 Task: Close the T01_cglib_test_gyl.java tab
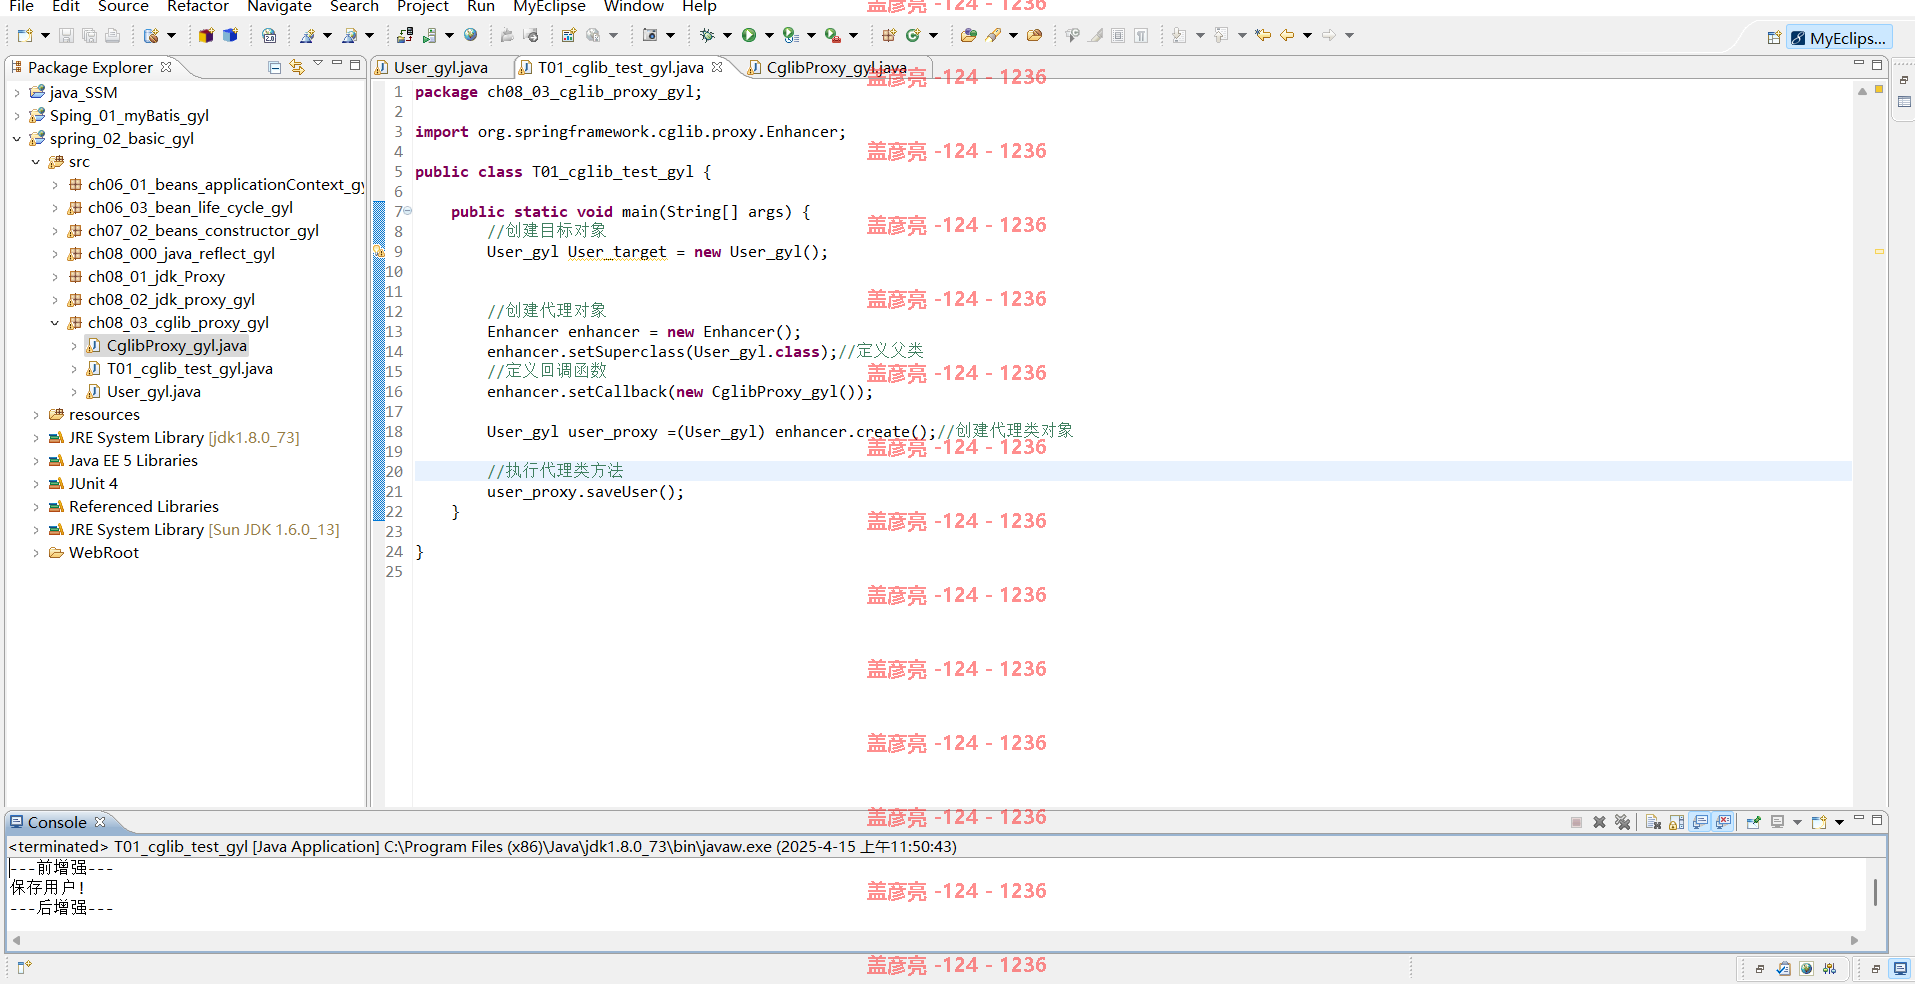pos(717,67)
